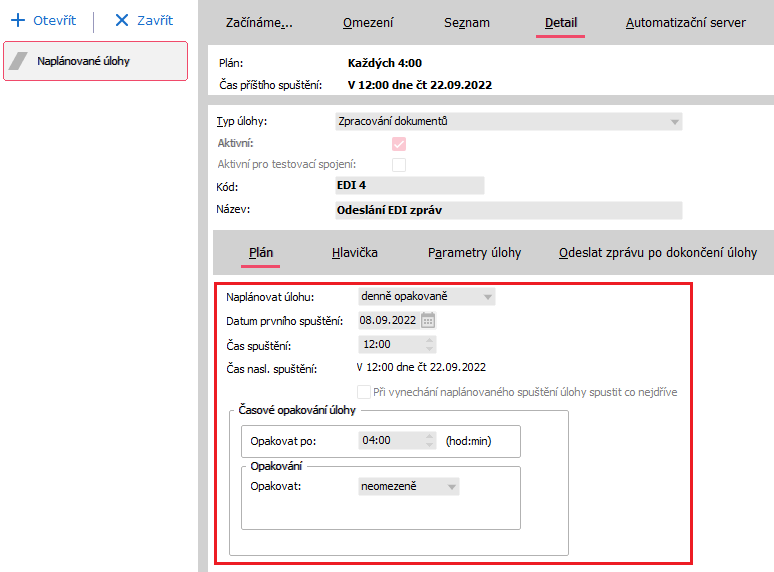Click the Kód input field

pos(409,186)
